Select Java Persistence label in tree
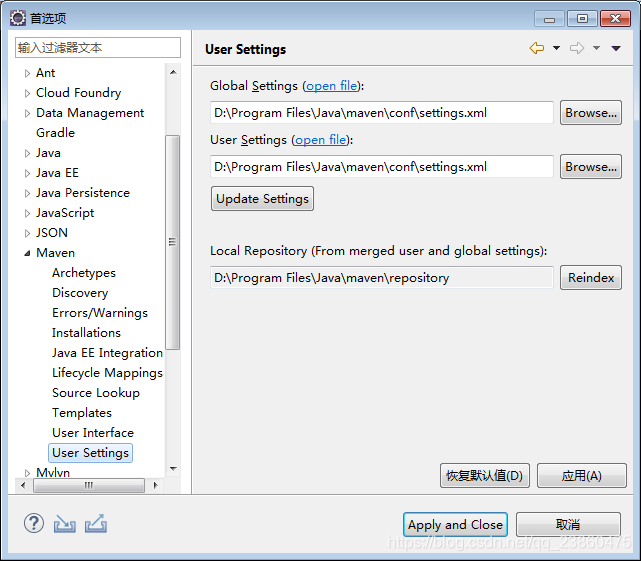 coord(83,193)
